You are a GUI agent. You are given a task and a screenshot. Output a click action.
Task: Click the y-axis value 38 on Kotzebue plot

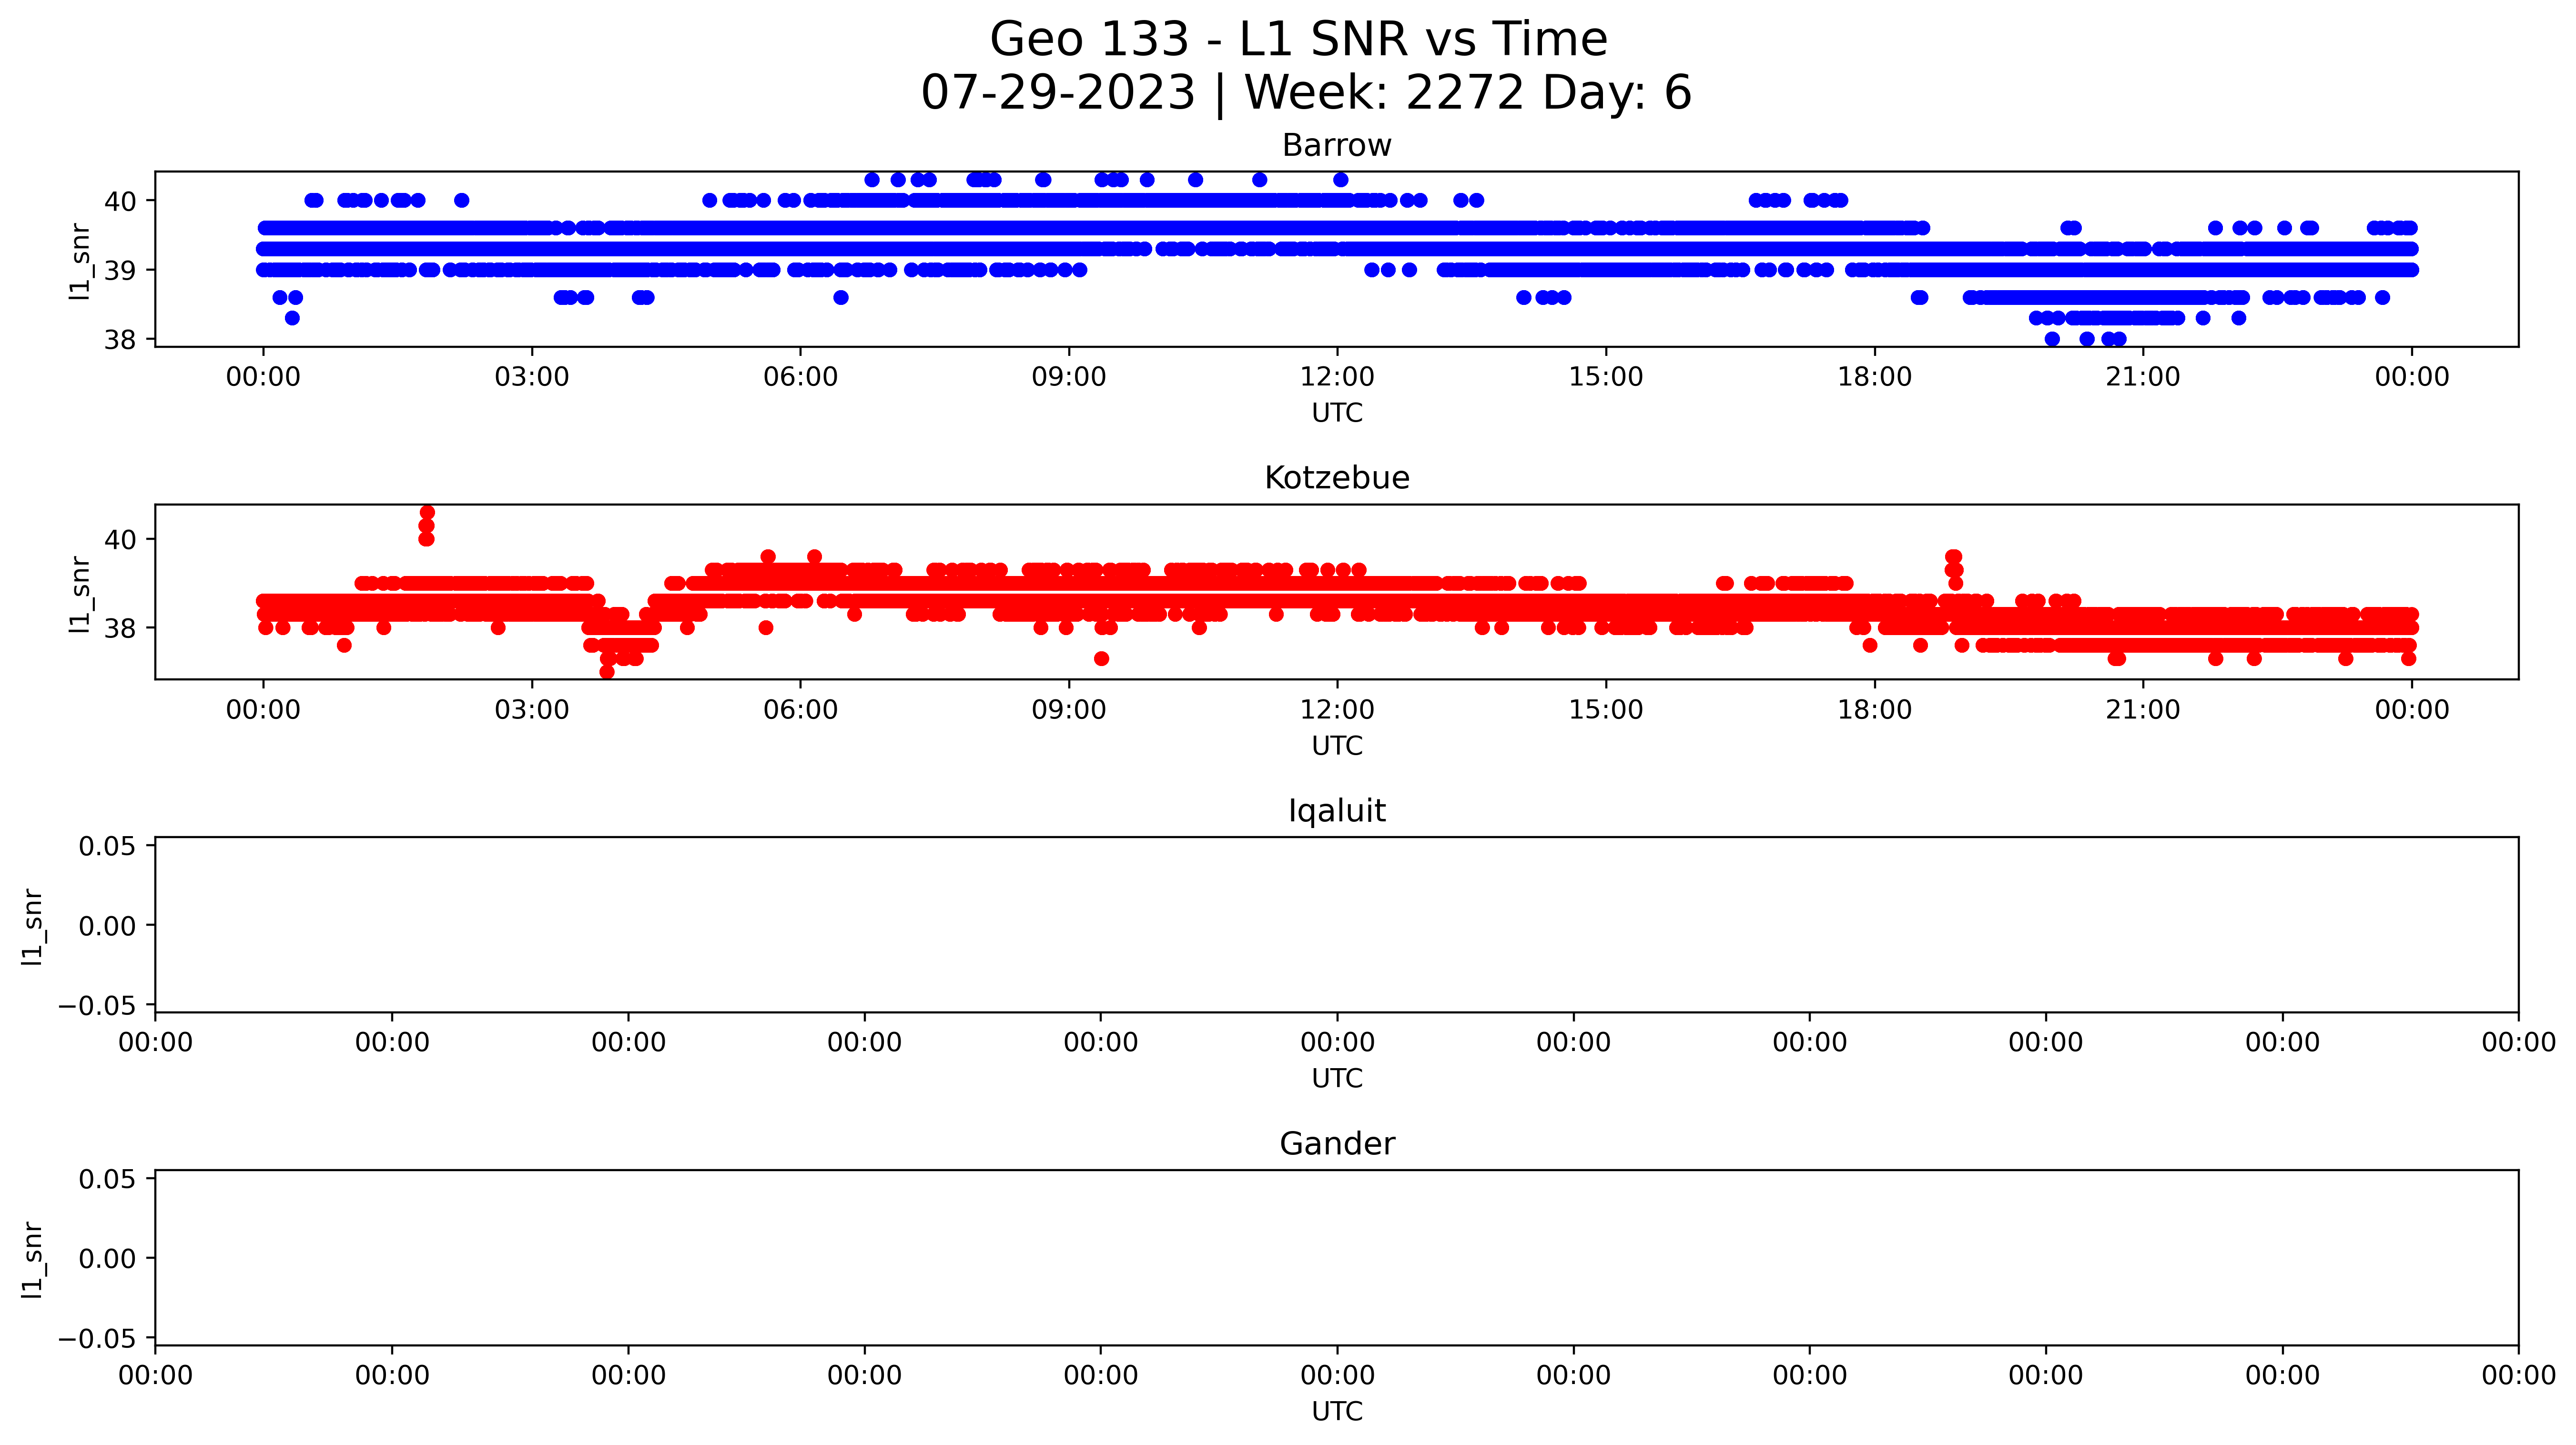120,628
